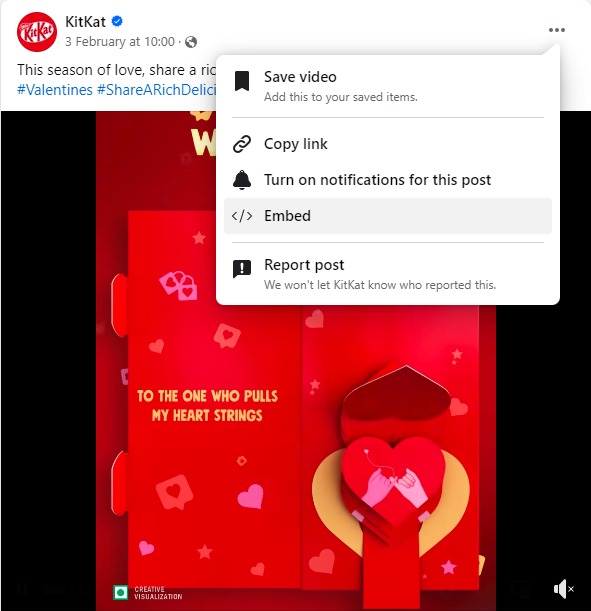This screenshot has height=611, width=591.
Task: Click the bookmark icon for Save video
Action: pyautogui.click(x=242, y=81)
